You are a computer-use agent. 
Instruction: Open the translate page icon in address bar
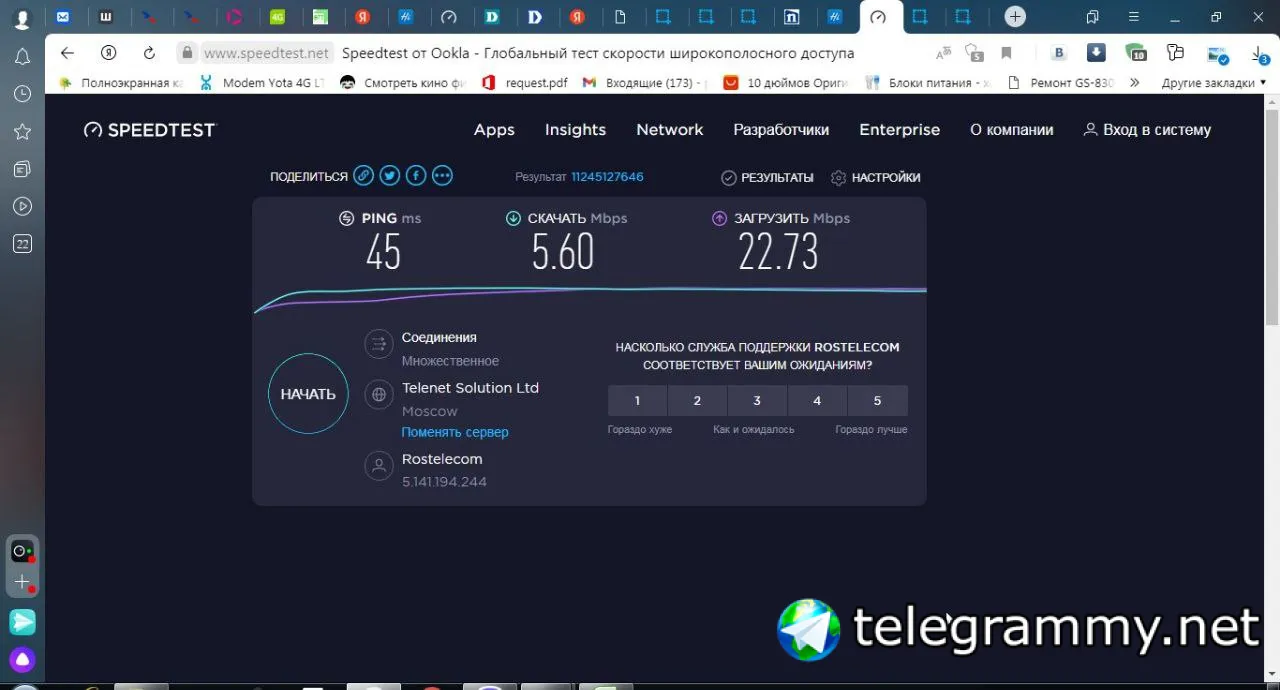[943, 53]
